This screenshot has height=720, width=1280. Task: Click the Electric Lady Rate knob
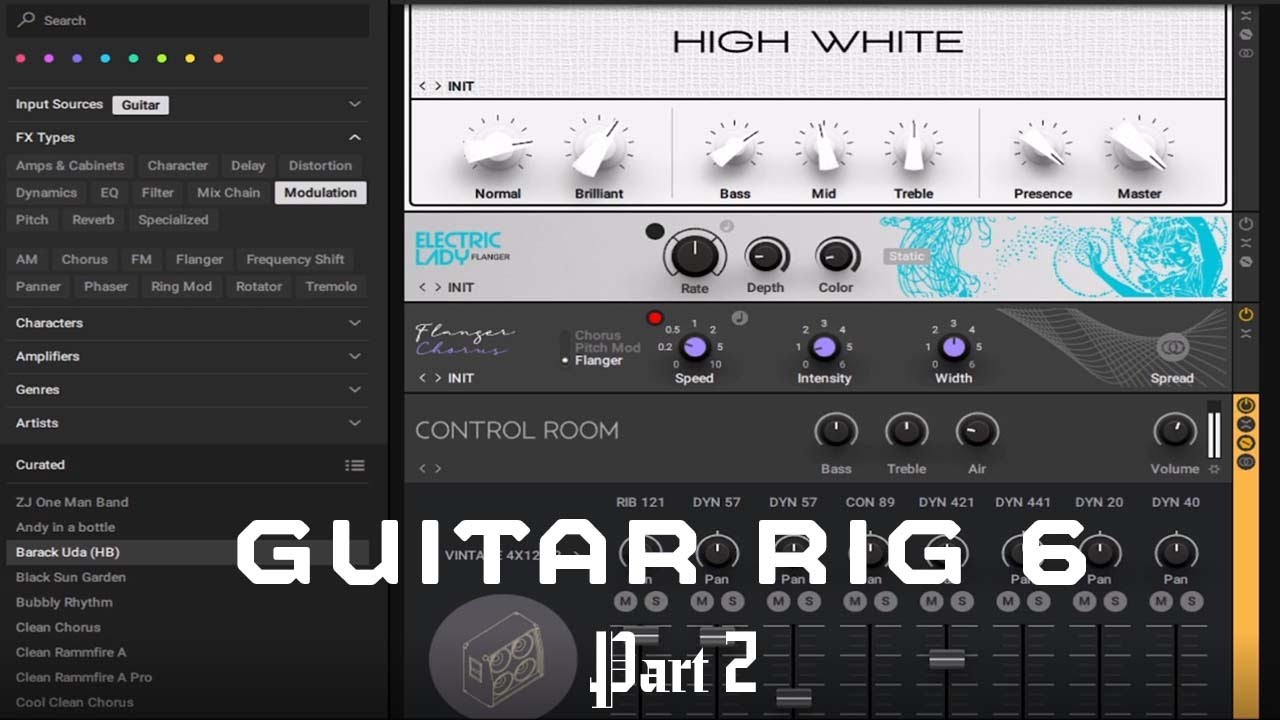(x=694, y=255)
